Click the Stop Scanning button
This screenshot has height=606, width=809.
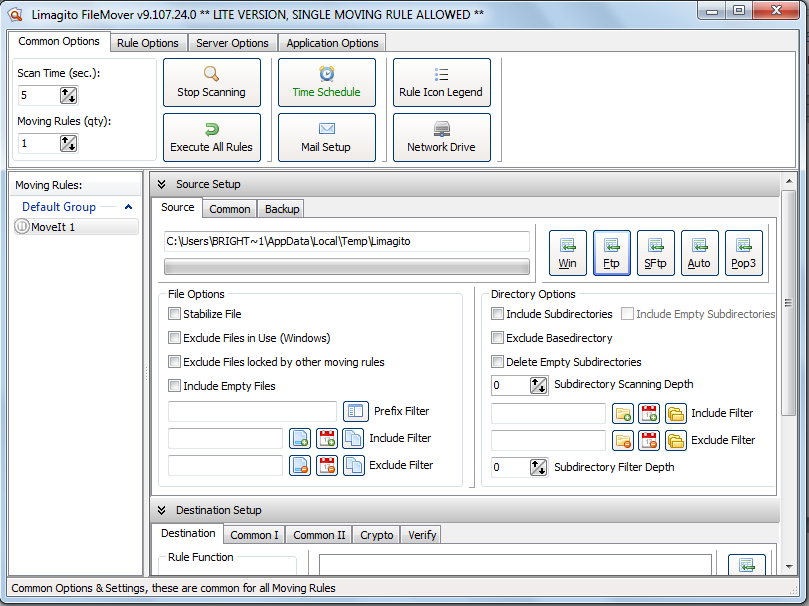click(x=211, y=82)
